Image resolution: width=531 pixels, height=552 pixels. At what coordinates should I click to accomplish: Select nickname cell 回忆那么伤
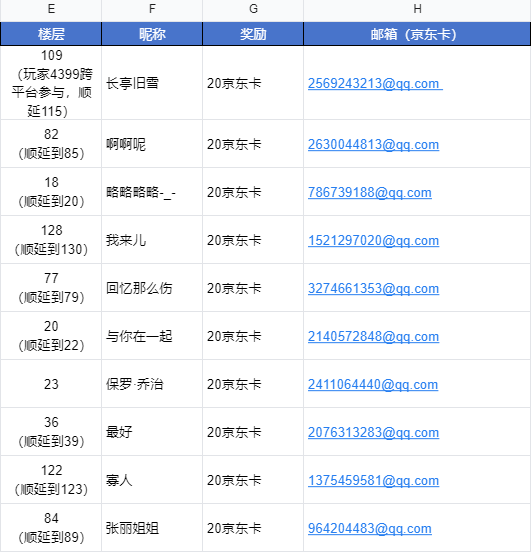click(x=152, y=288)
